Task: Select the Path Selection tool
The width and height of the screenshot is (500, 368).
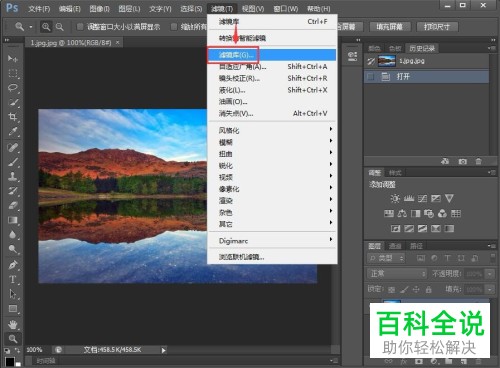Action: (x=13, y=294)
